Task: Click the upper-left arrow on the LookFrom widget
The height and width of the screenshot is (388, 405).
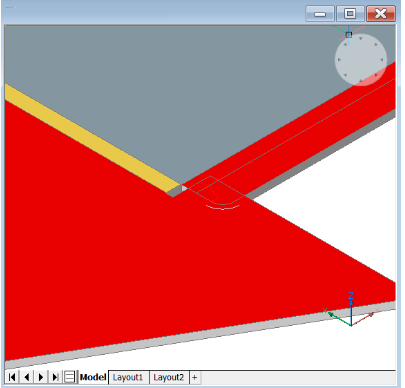Action: (346, 44)
